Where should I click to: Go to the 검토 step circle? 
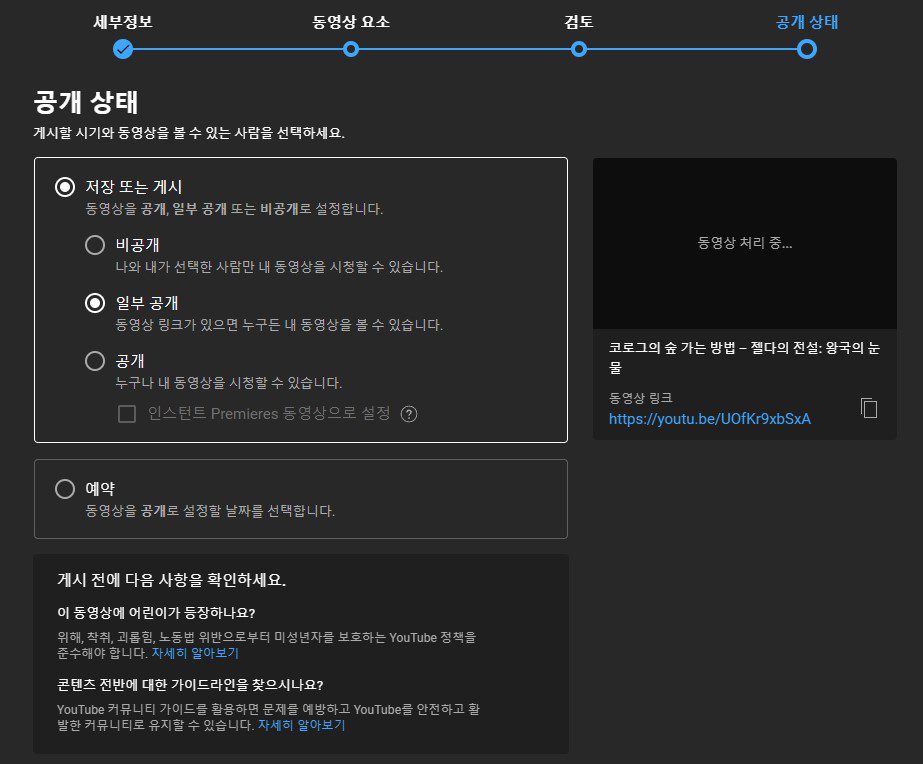coord(579,49)
